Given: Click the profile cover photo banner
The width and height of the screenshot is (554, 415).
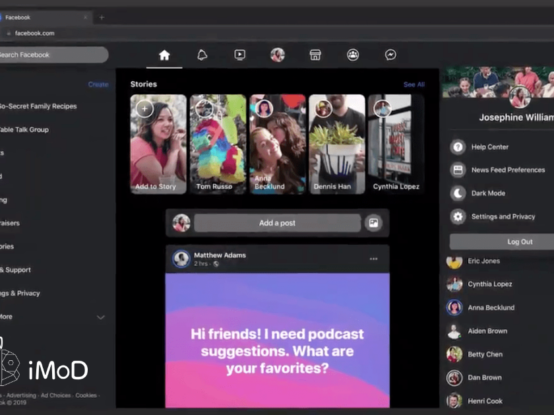Looking at the screenshot, I should coord(498,82).
